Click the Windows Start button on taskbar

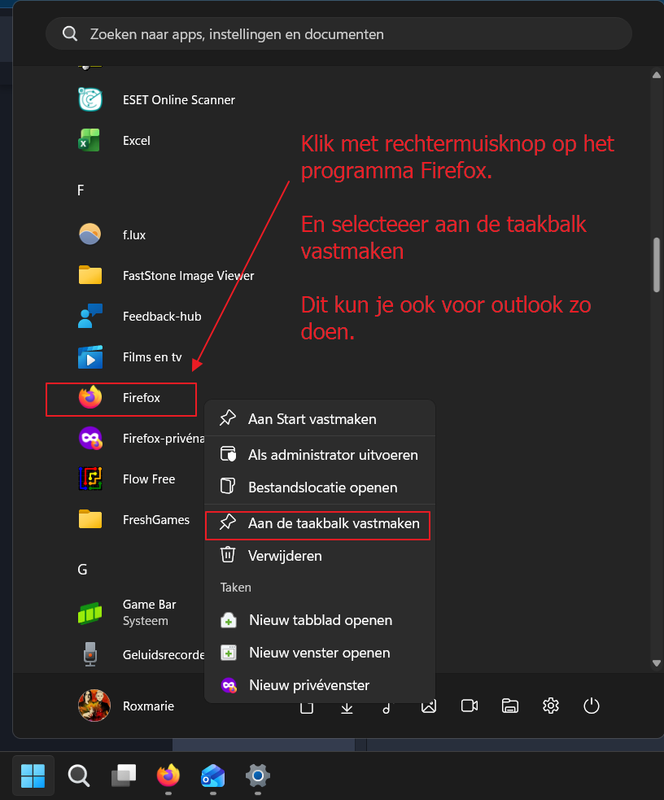[x=33, y=776]
